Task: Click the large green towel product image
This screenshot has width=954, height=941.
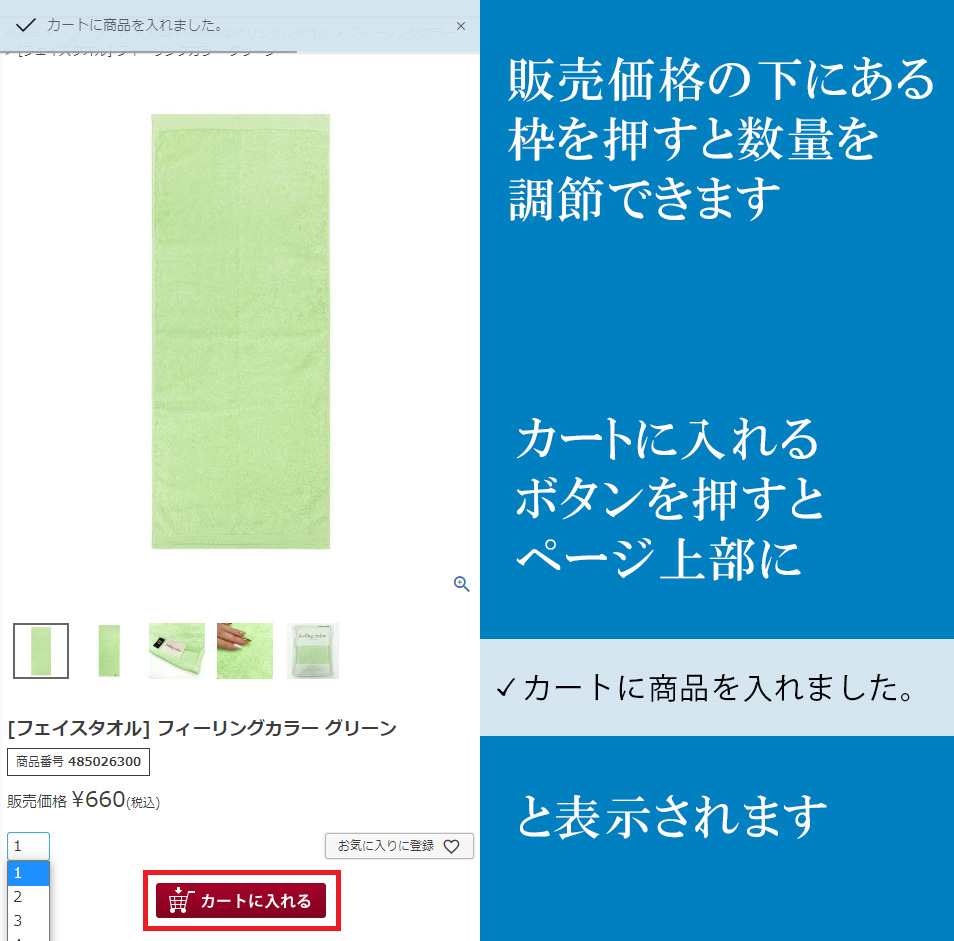Action: click(x=241, y=332)
